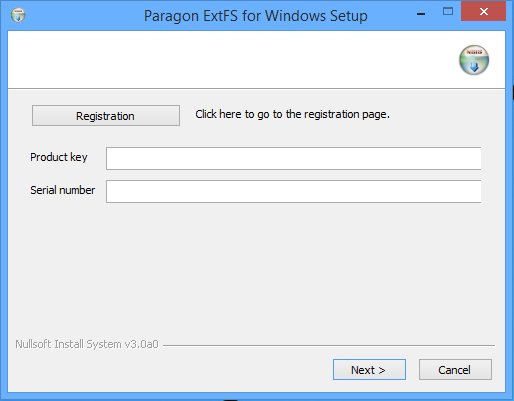Image resolution: width=514 pixels, height=401 pixels.
Task: Focus the Product key input field
Action: [x=293, y=158]
